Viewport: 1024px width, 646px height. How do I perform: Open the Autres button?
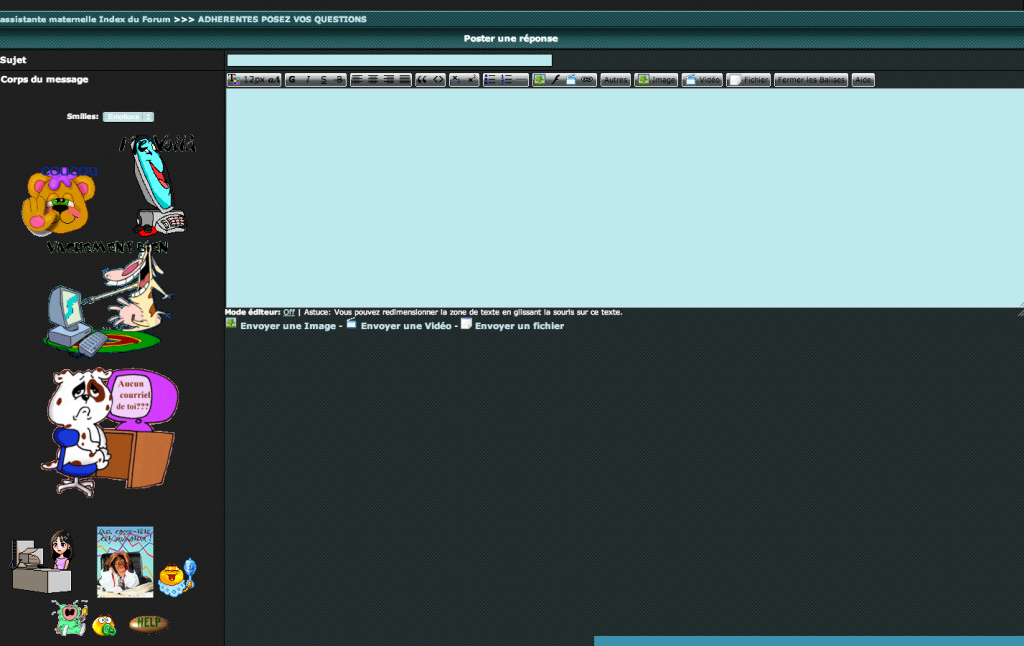(615, 80)
